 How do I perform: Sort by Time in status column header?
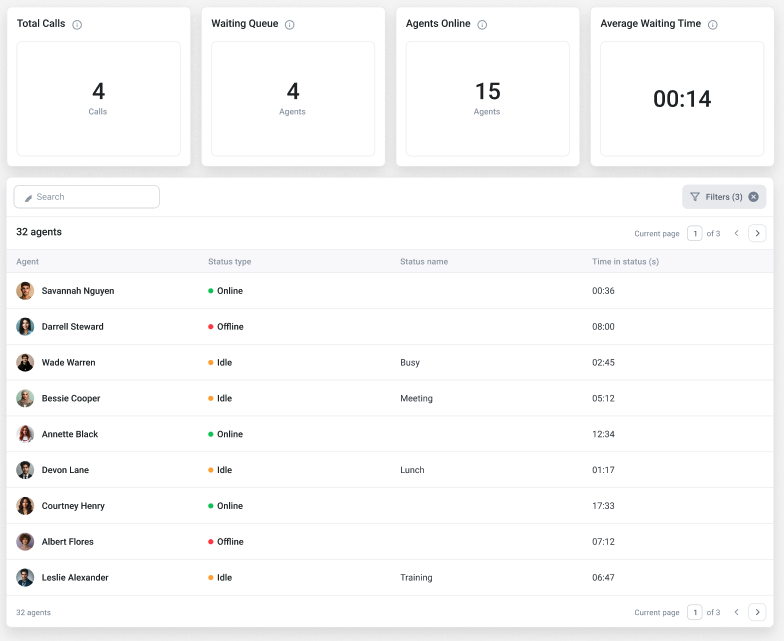pyautogui.click(x=625, y=262)
